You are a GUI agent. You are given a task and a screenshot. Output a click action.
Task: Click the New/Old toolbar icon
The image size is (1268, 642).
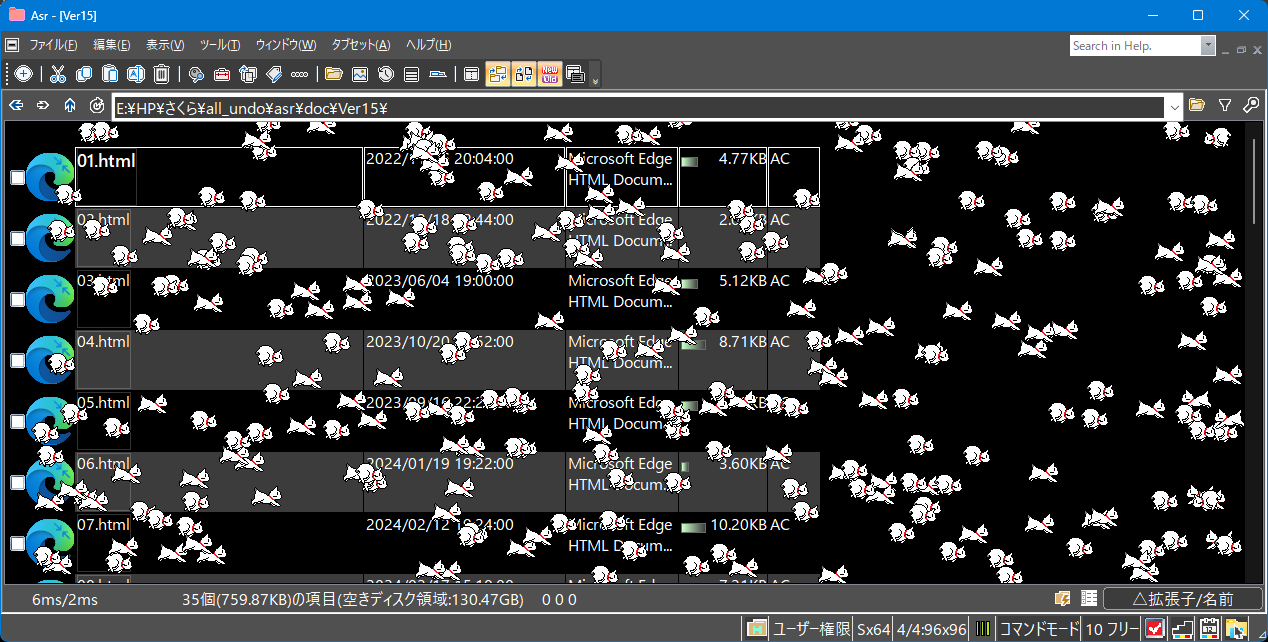click(x=549, y=74)
